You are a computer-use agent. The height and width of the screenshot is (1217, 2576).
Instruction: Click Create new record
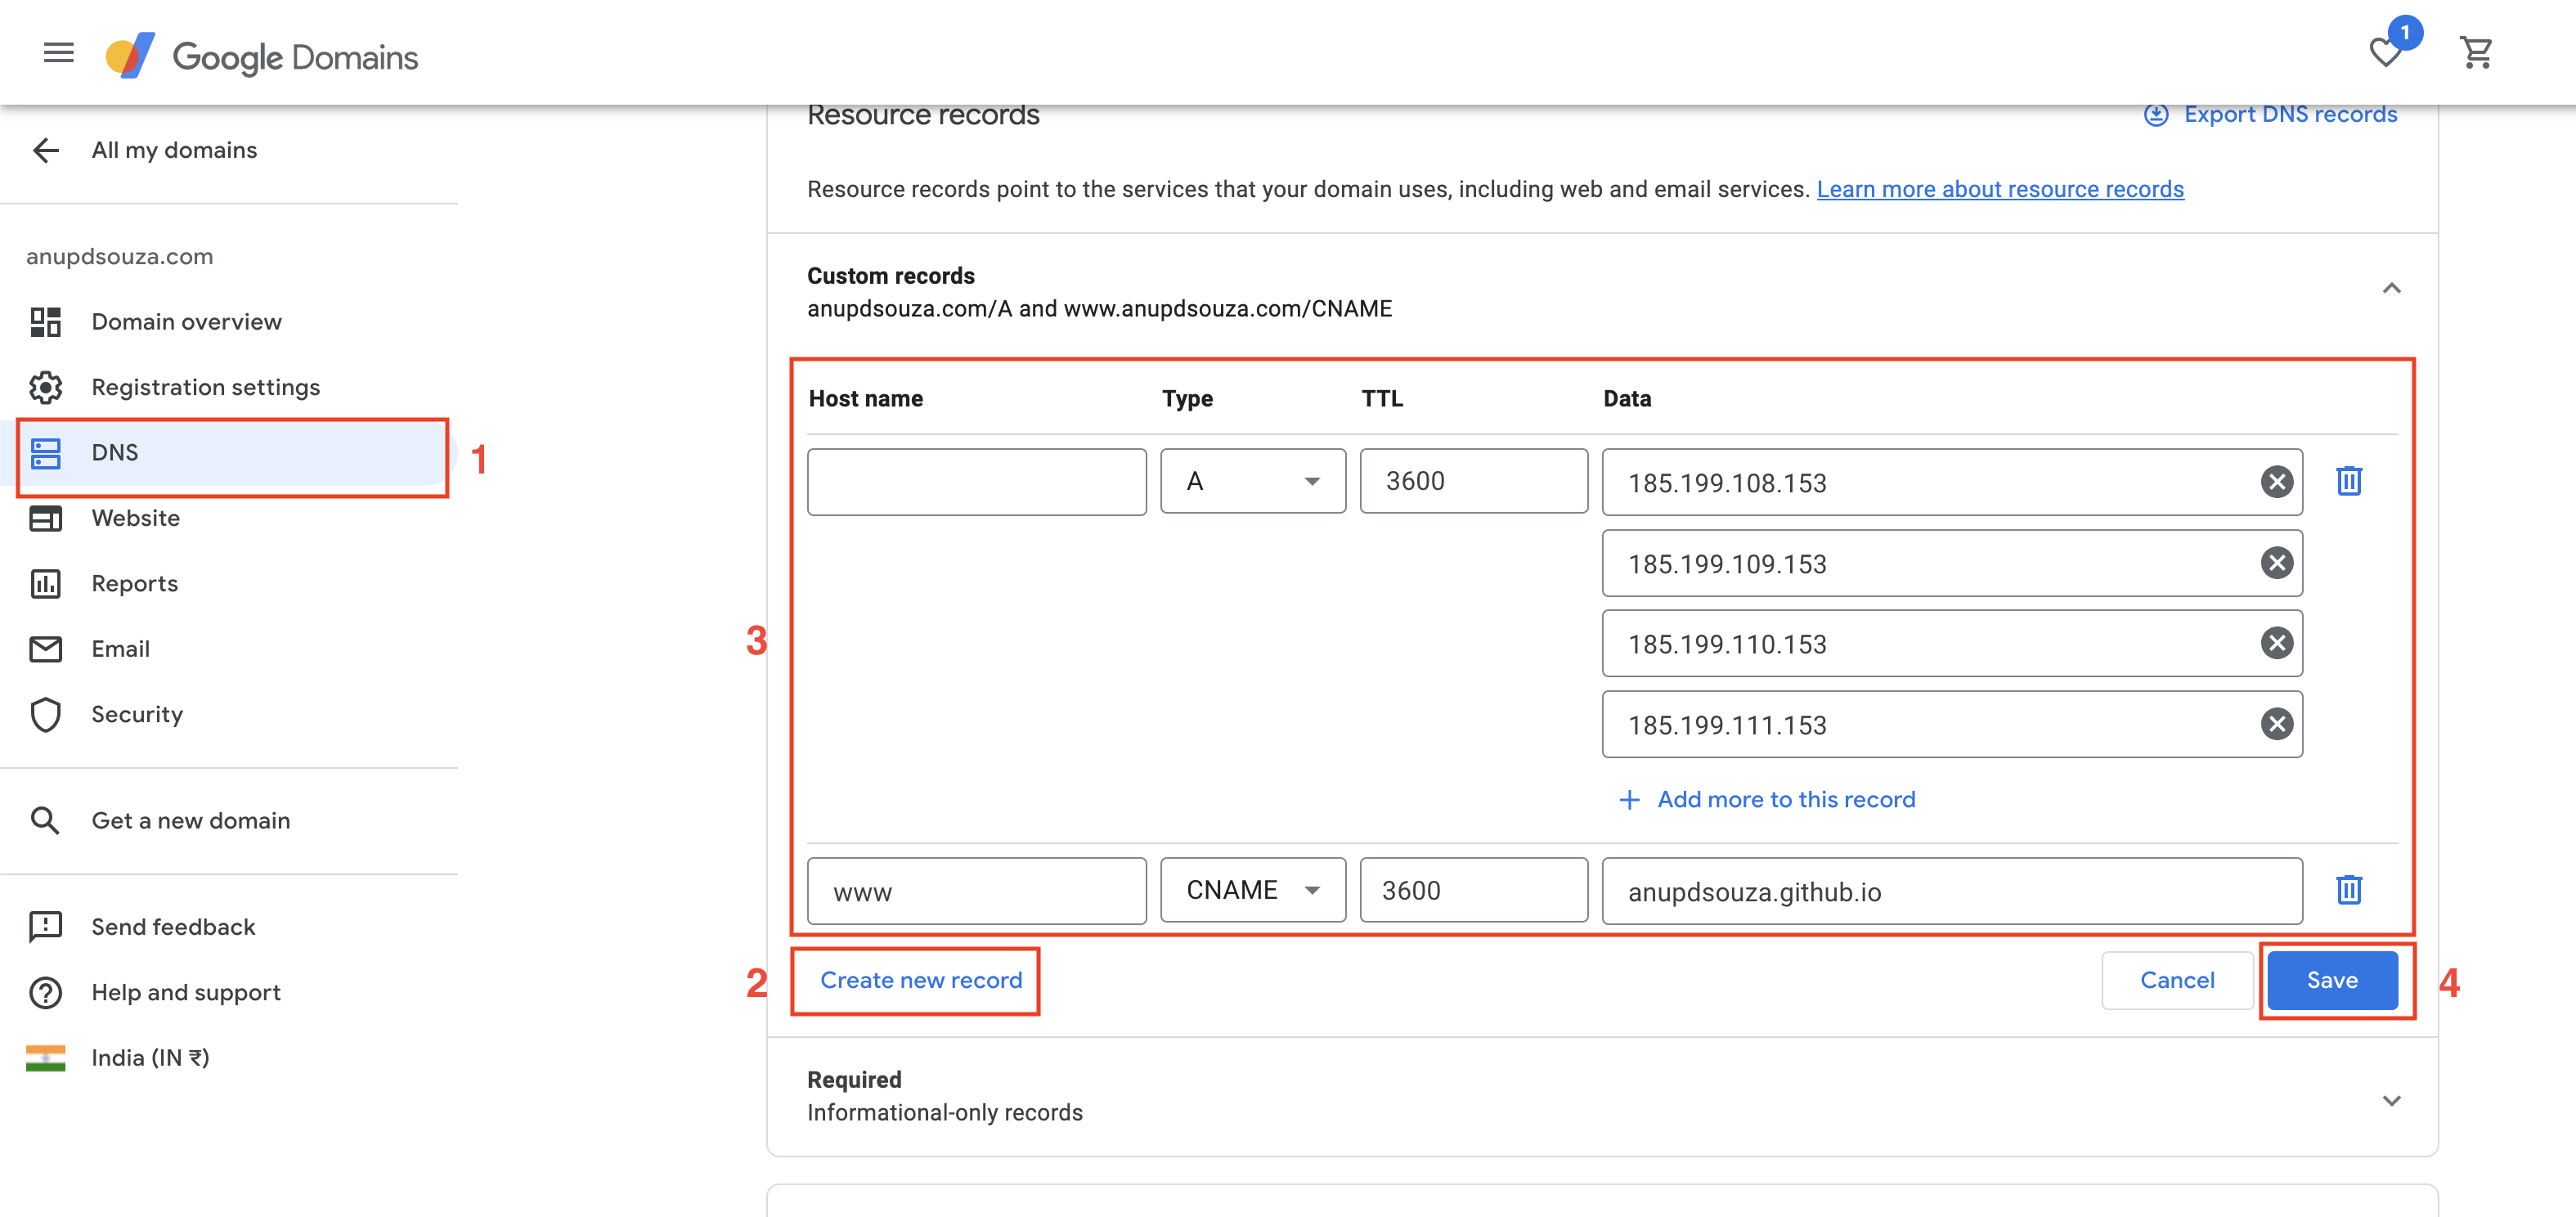coord(920,980)
